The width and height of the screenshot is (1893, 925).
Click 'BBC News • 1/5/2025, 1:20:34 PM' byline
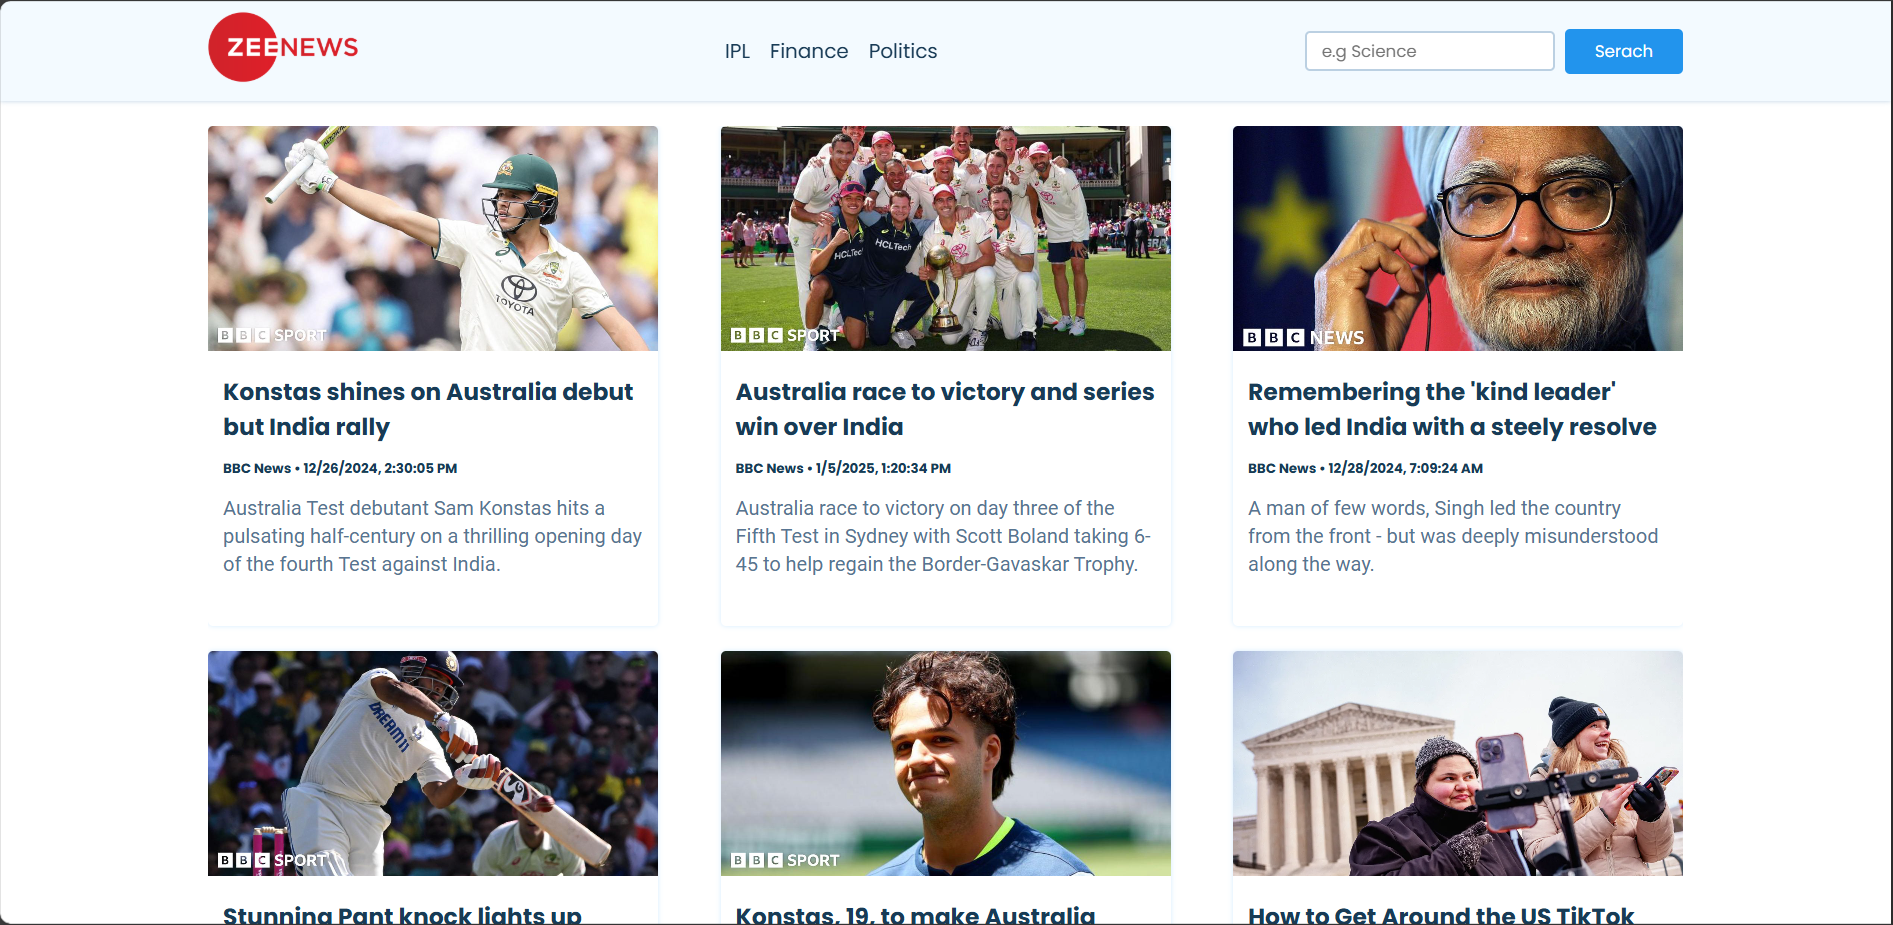tap(843, 468)
